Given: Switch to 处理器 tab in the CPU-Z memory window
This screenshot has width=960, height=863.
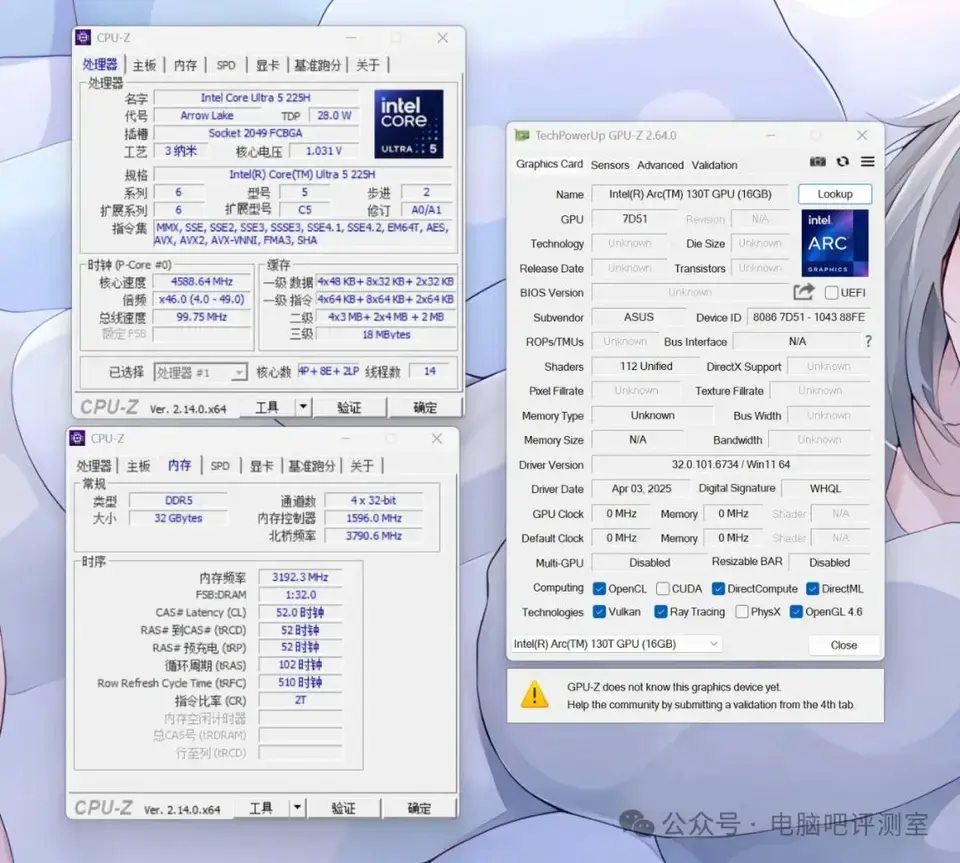Looking at the screenshot, I should point(94,466).
